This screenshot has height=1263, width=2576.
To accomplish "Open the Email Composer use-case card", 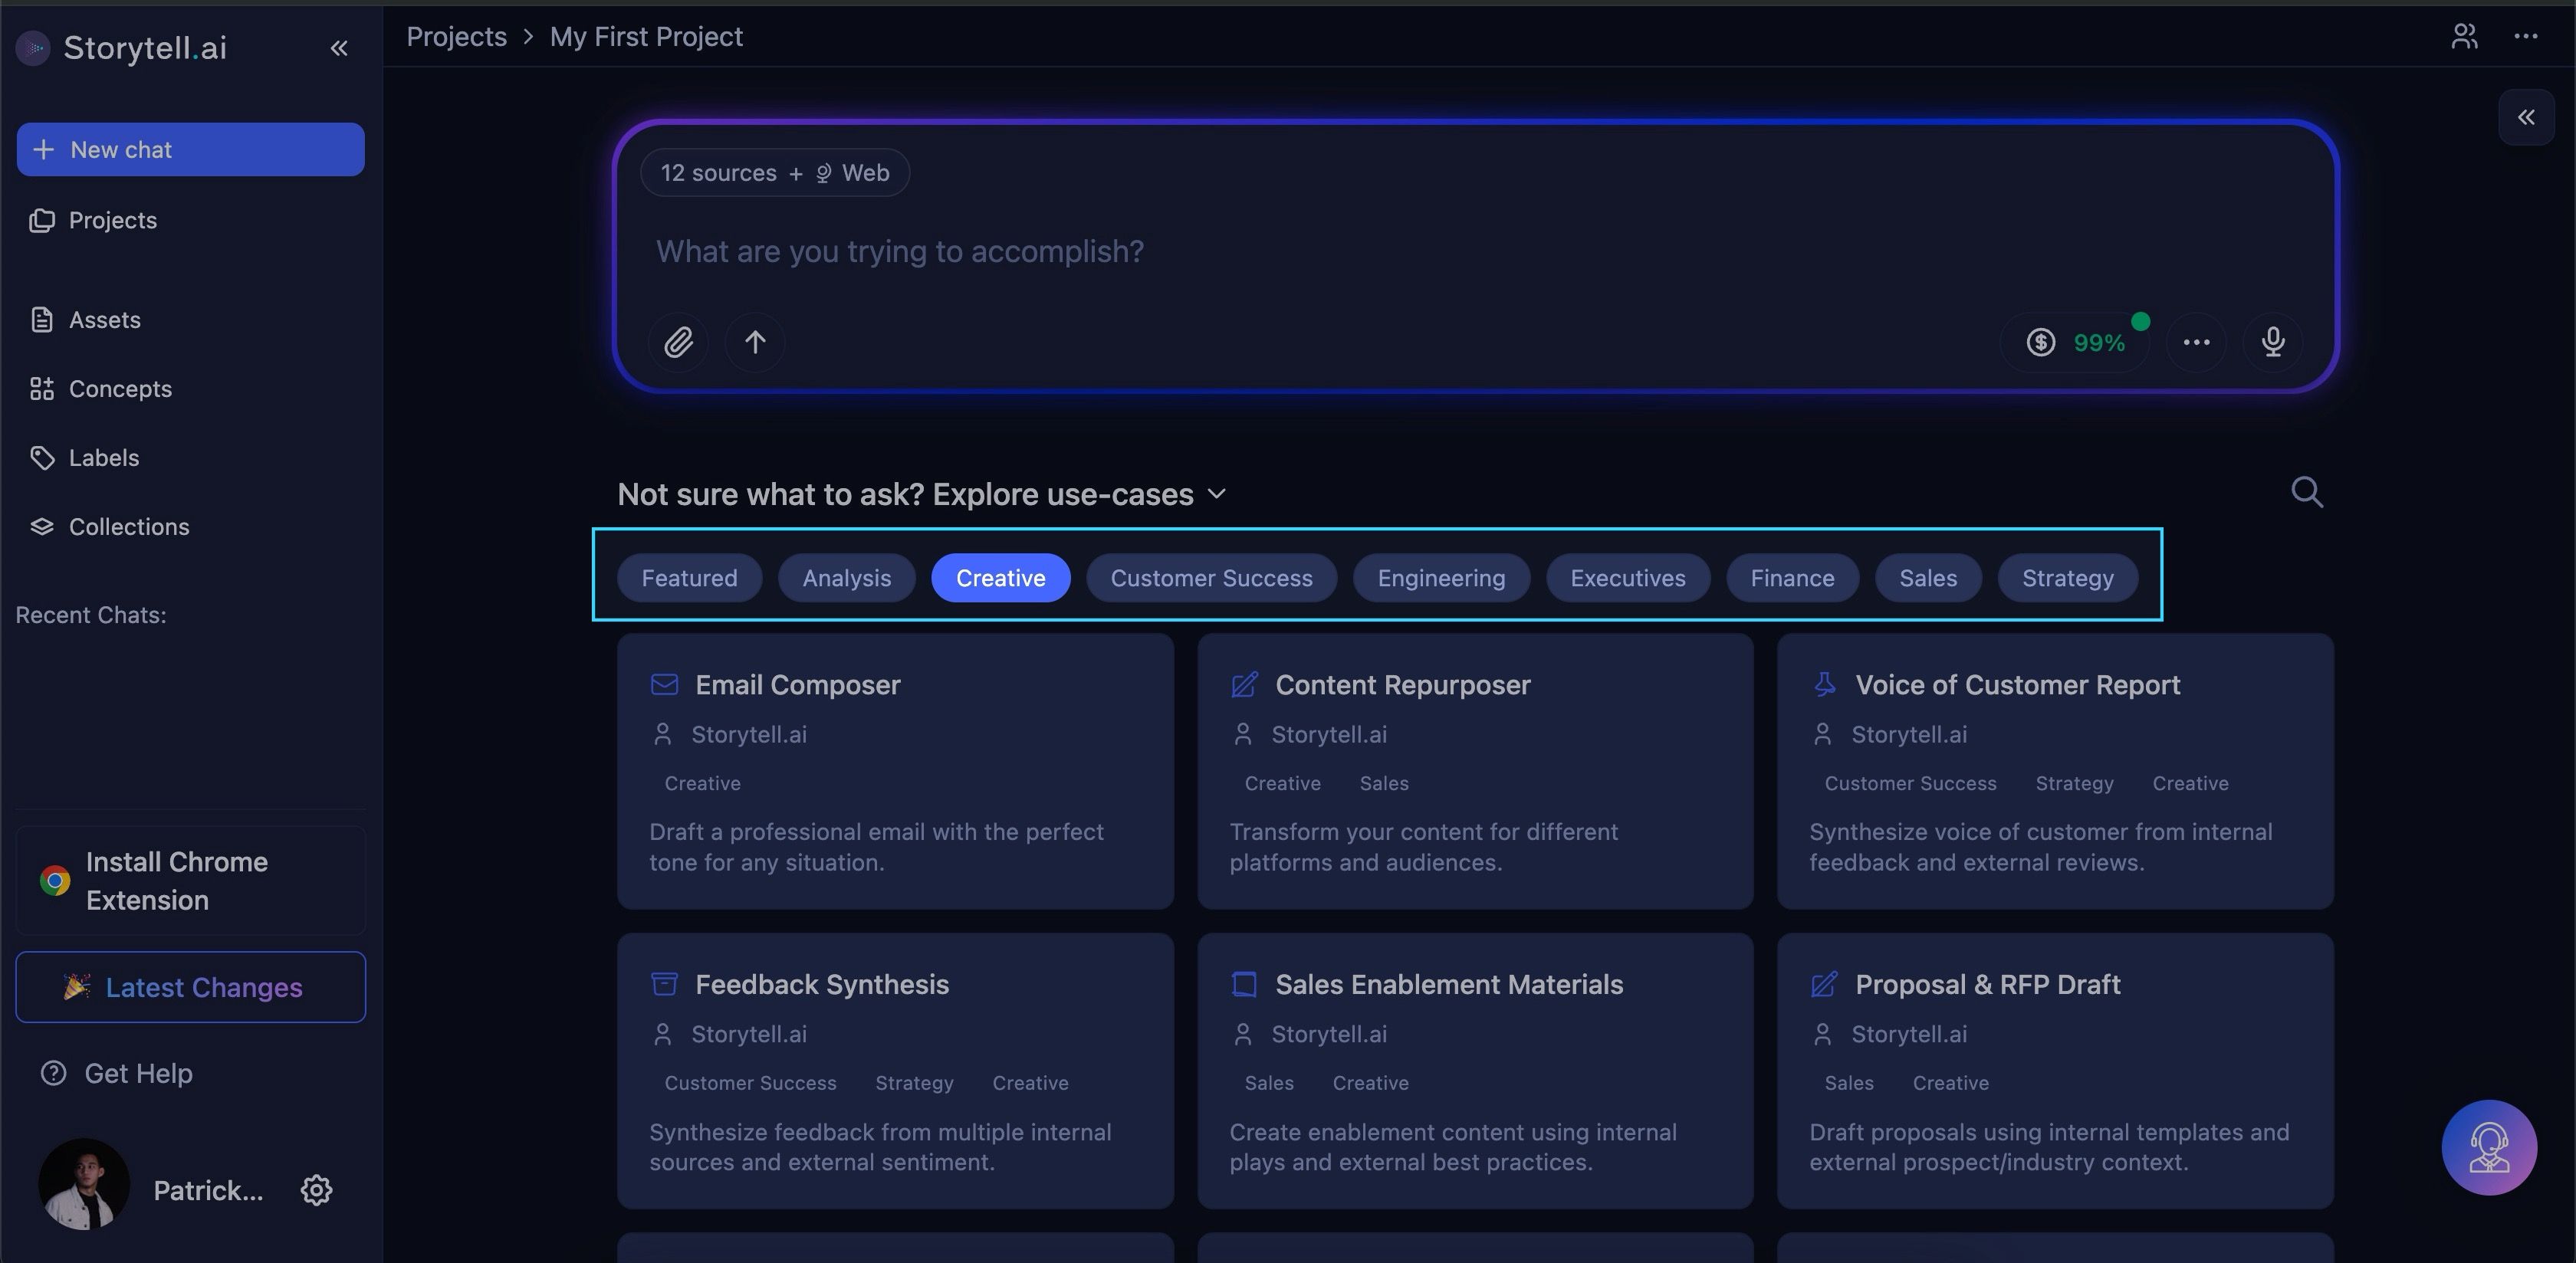I will (894, 770).
